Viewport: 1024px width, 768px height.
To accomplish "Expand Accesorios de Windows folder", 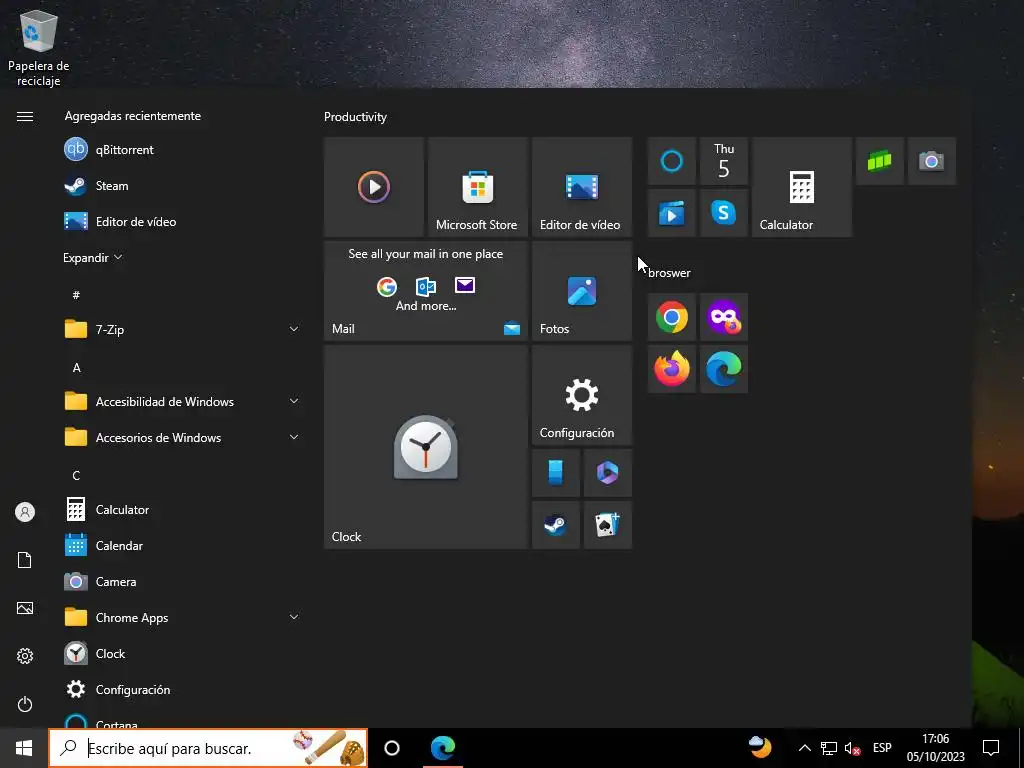I will click(x=183, y=438).
